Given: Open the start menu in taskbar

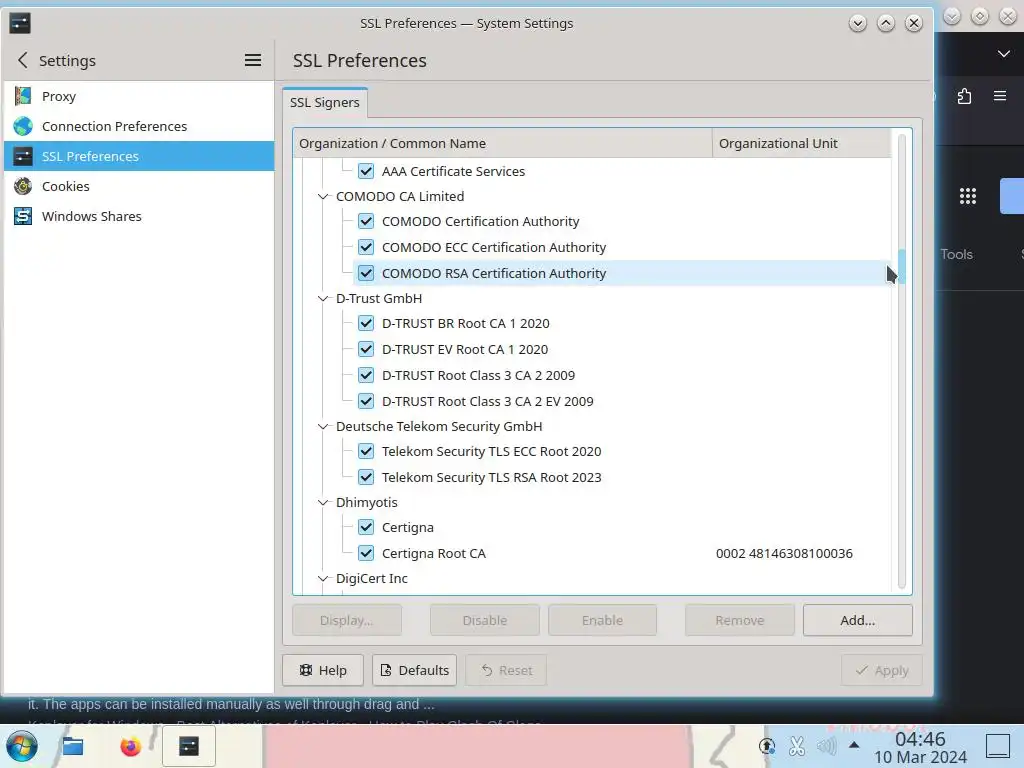Looking at the screenshot, I should pos(22,746).
